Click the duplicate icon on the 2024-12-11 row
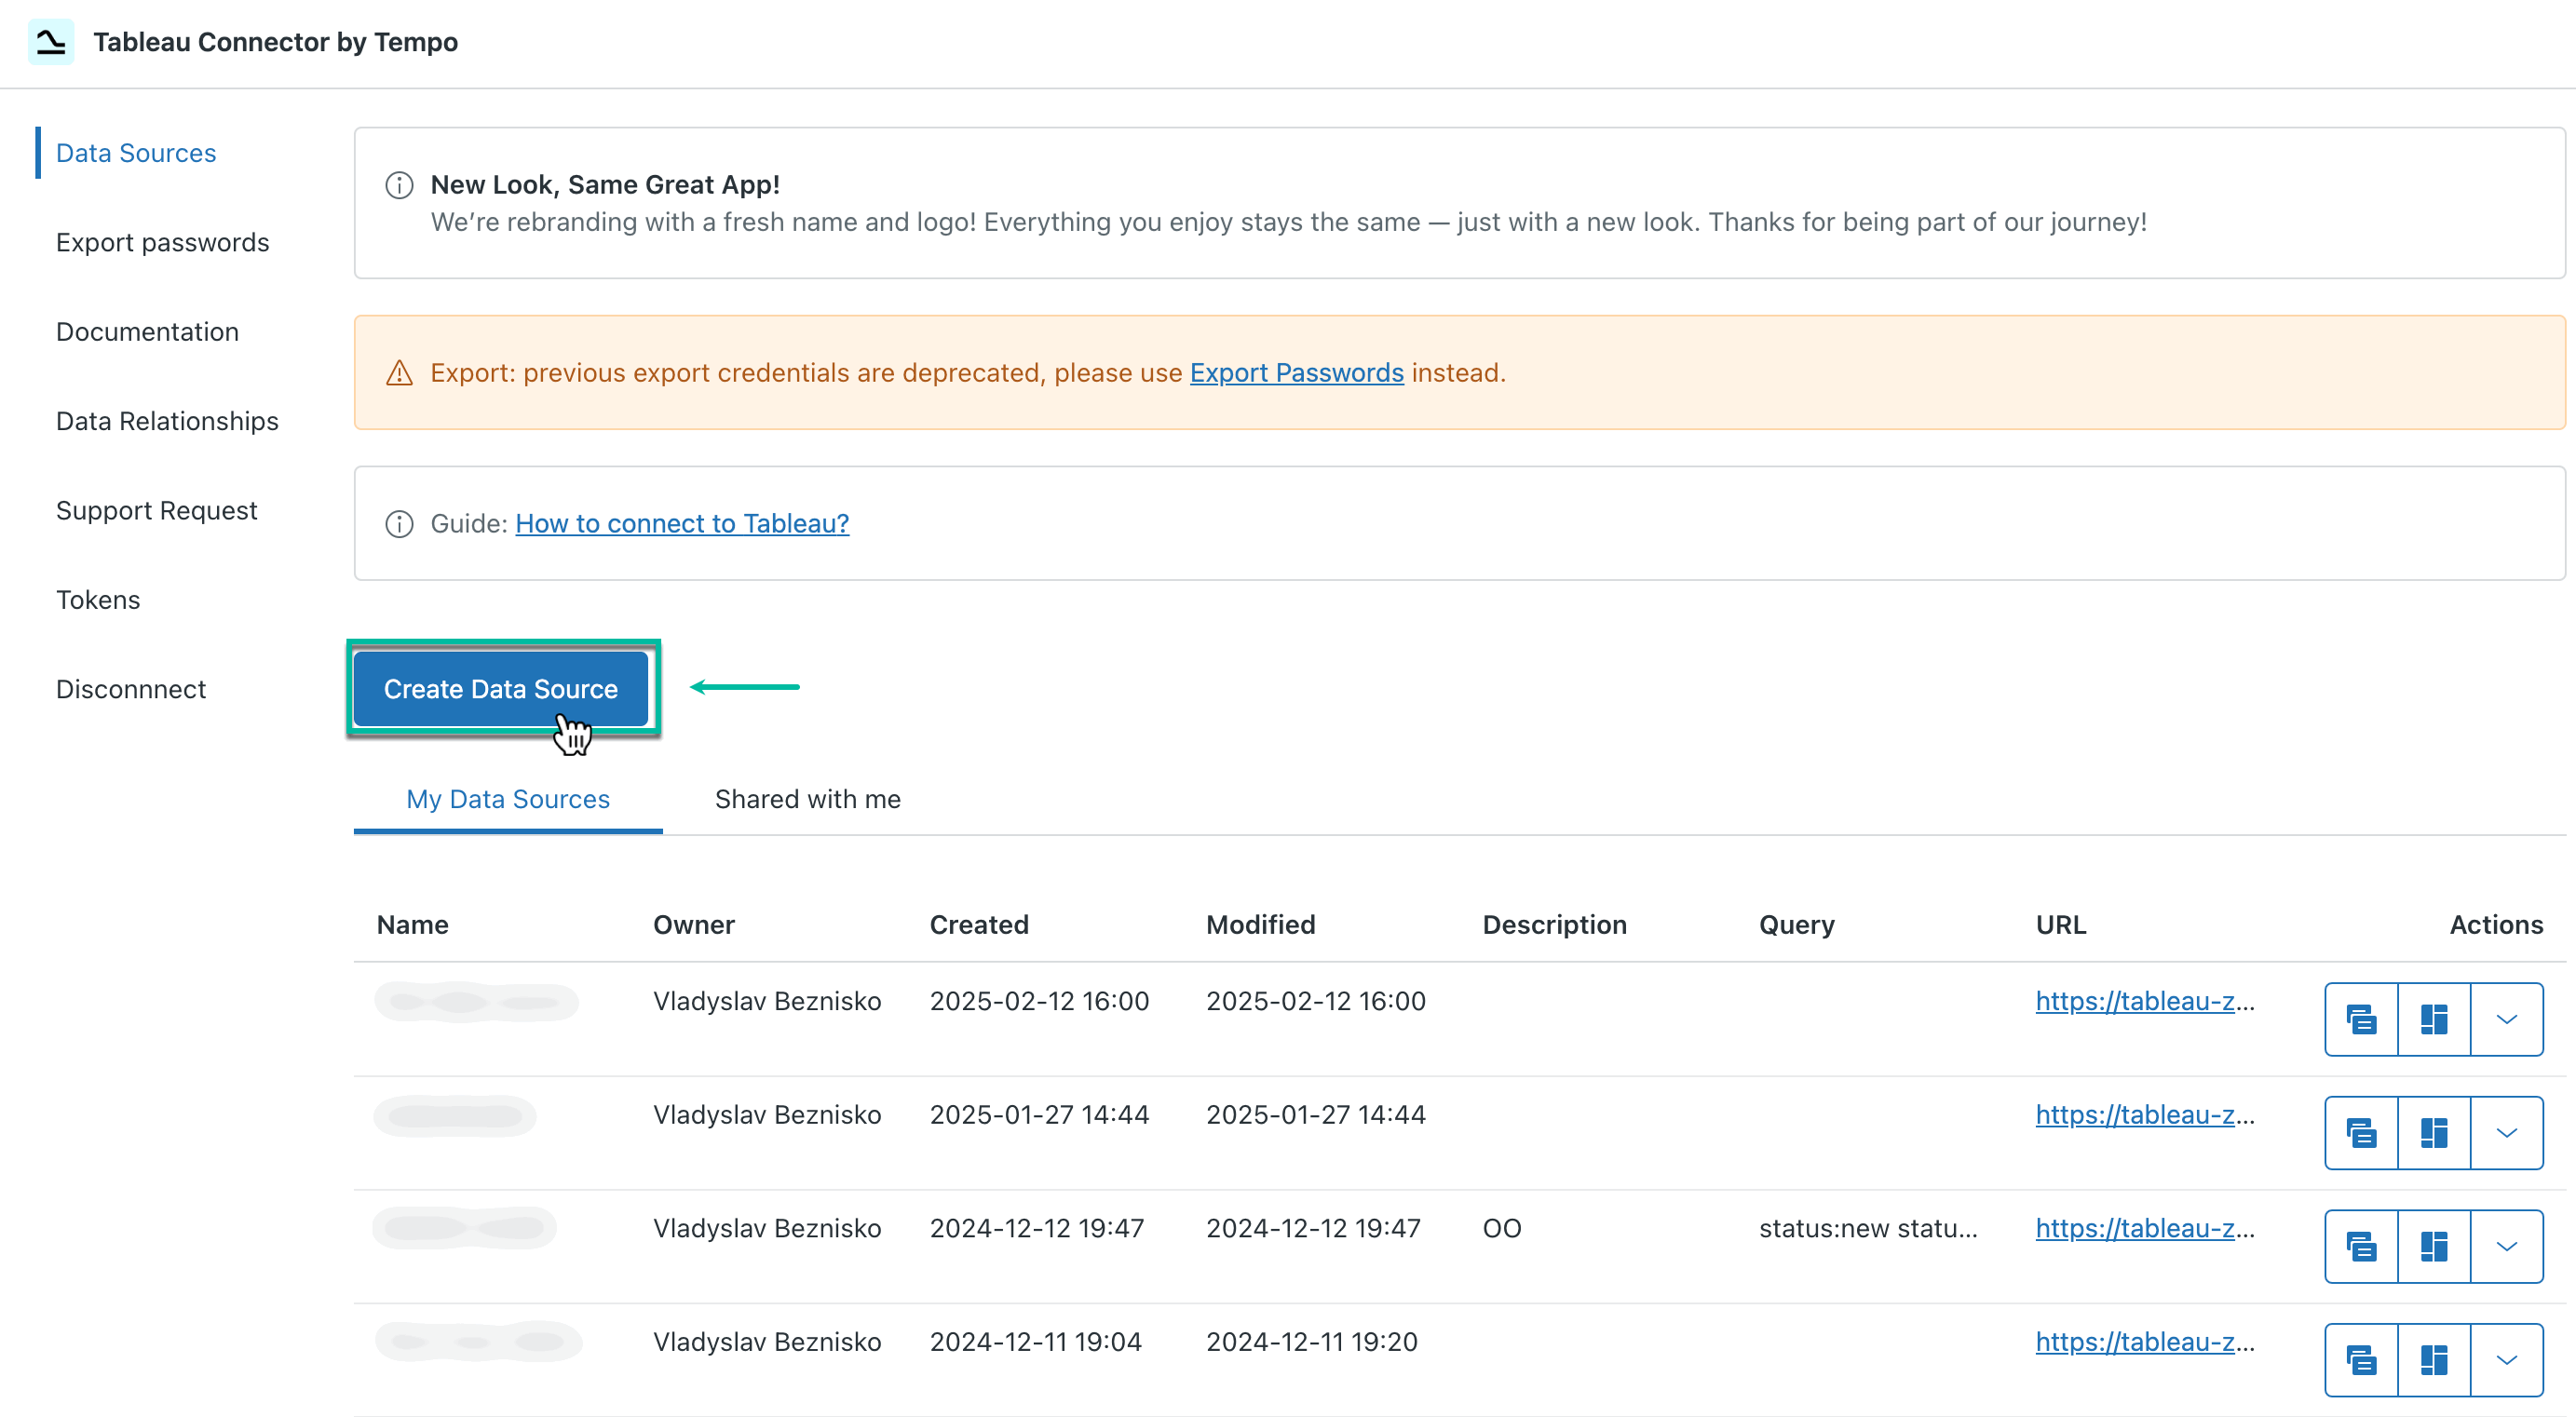The width and height of the screenshot is (2576, 1417). 2360,1359
